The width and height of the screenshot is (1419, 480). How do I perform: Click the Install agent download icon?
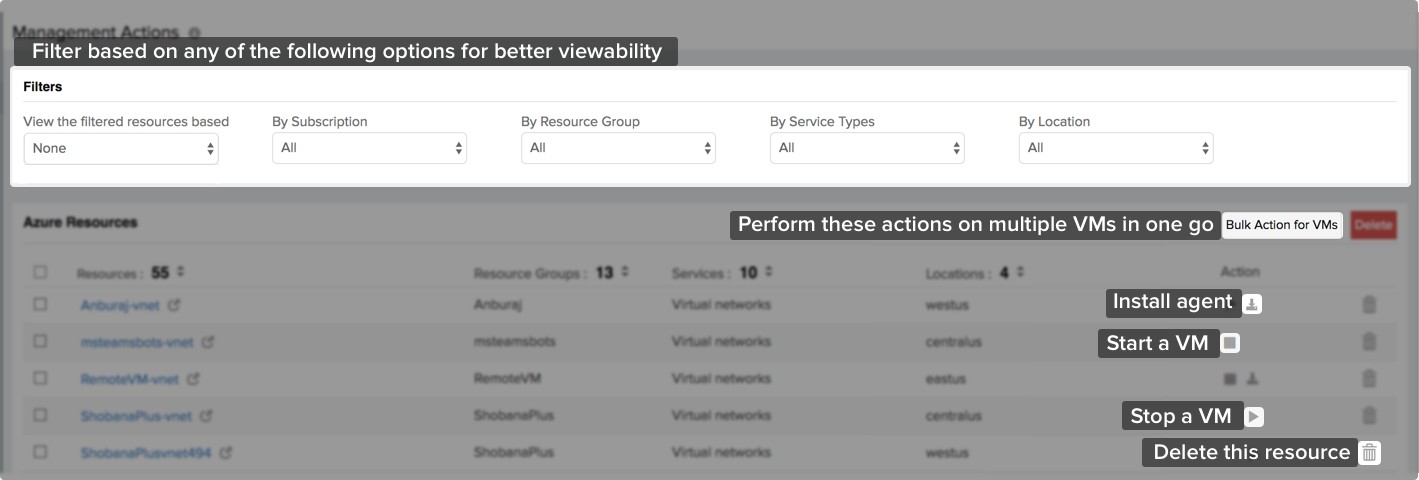coord(1252,304)
